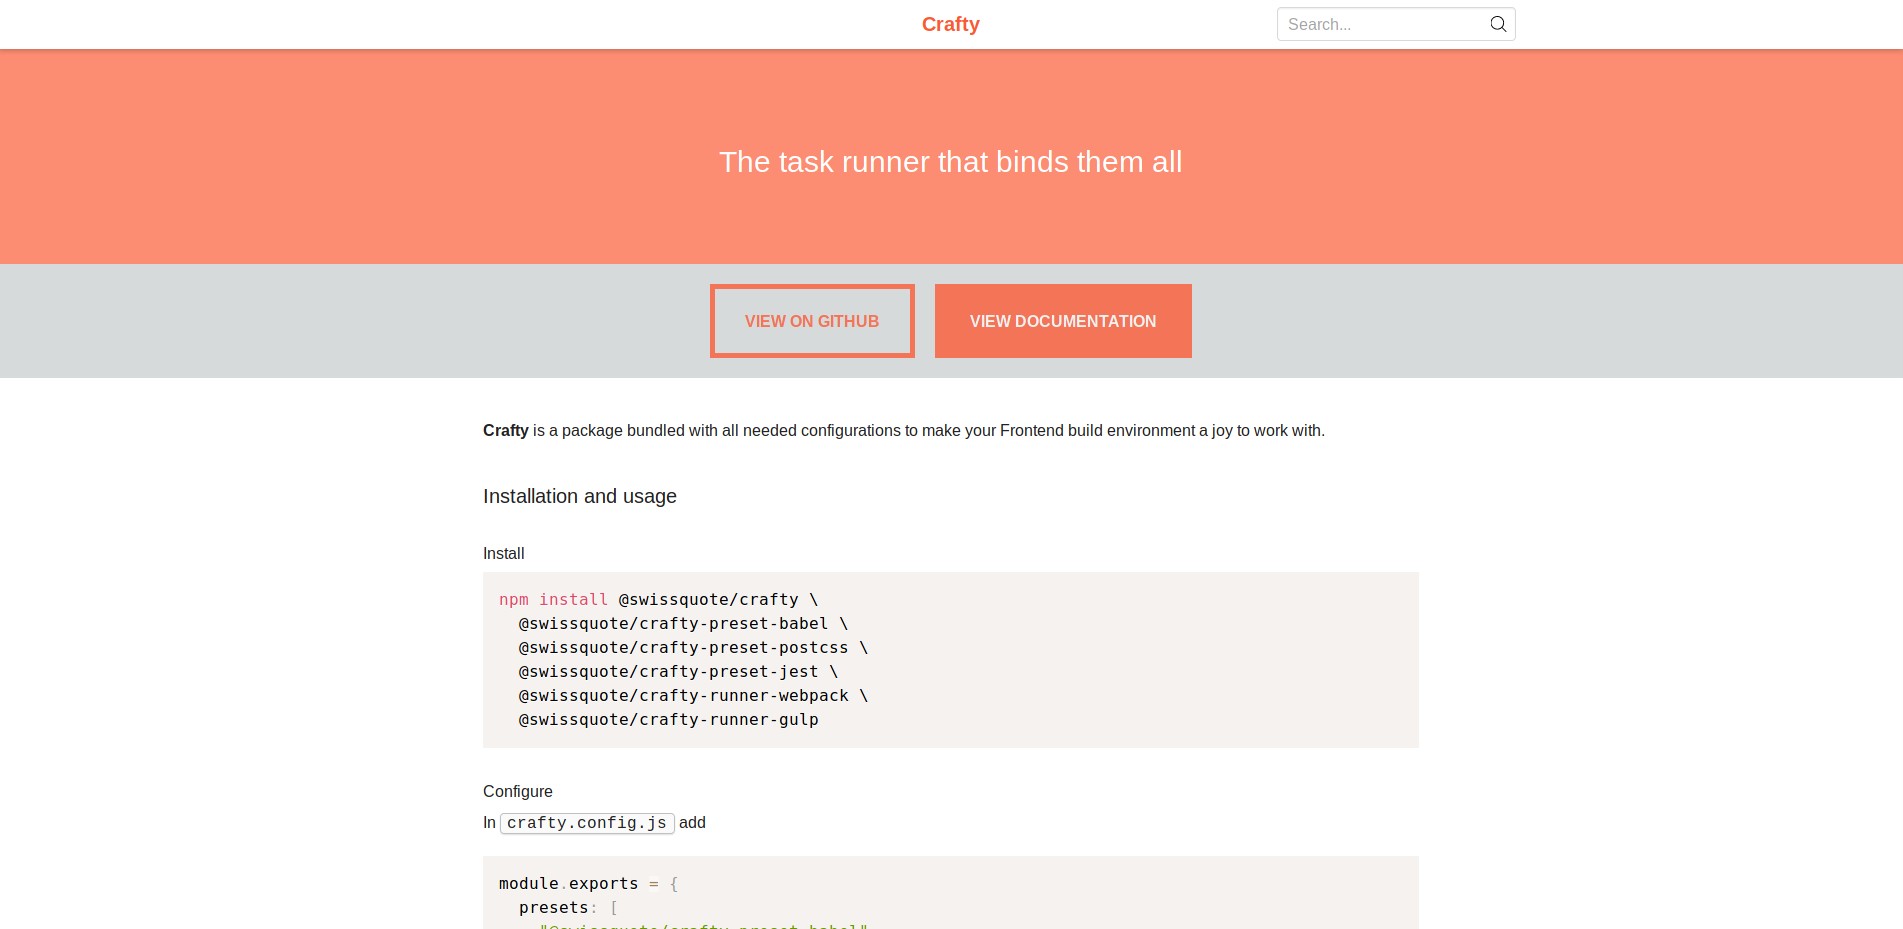Click the bold Crafty word in intro
This screenshot has width=1903, height=929.
tap(505, 431)
